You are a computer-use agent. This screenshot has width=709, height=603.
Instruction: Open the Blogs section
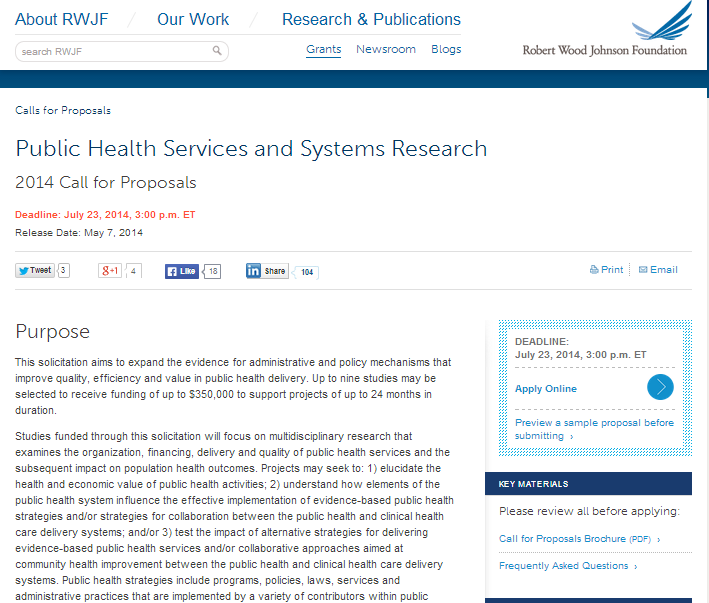[446, 49]
